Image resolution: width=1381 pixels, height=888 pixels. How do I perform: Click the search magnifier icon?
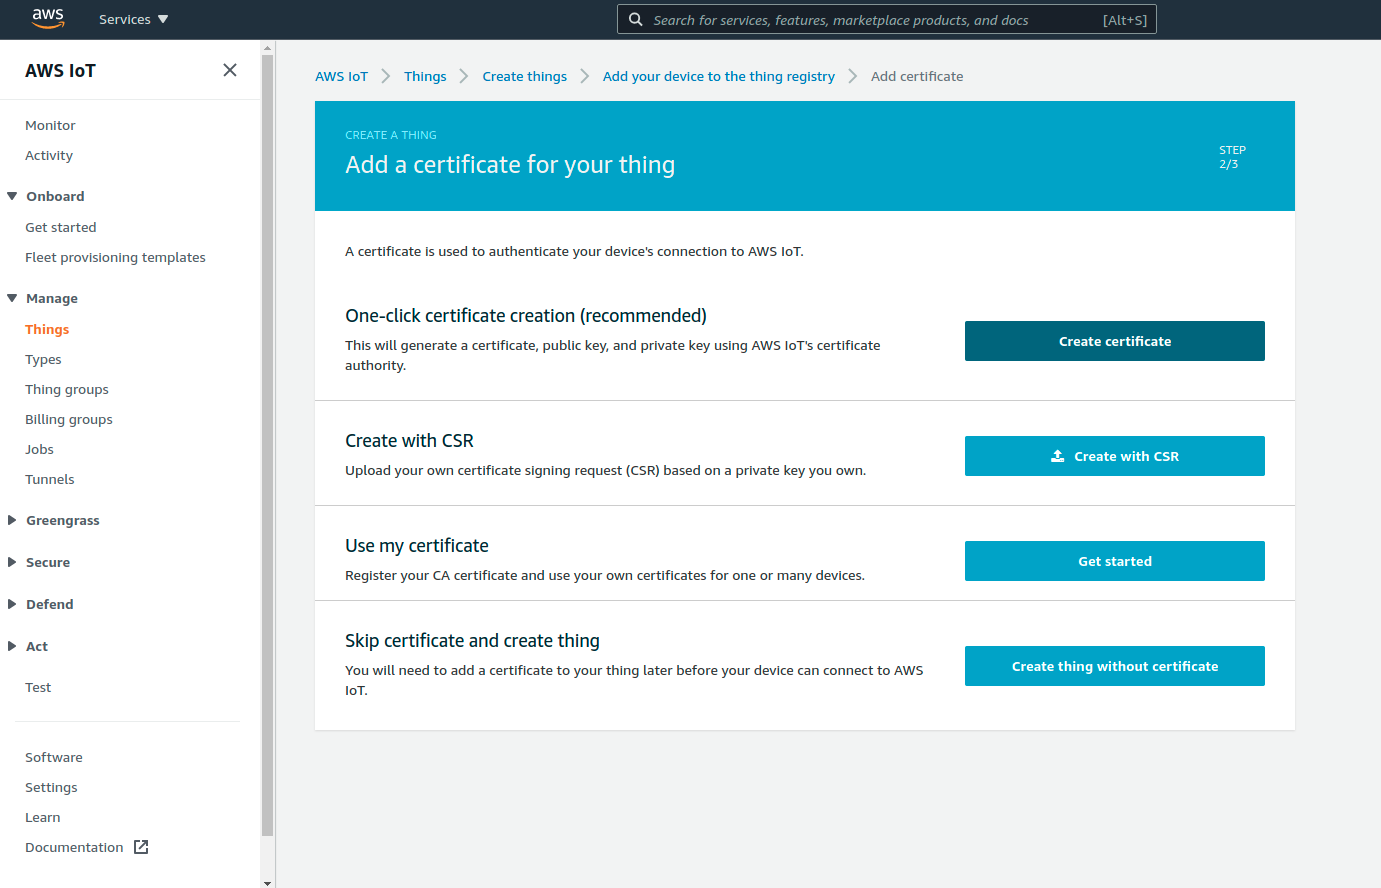tap(635, 19)
